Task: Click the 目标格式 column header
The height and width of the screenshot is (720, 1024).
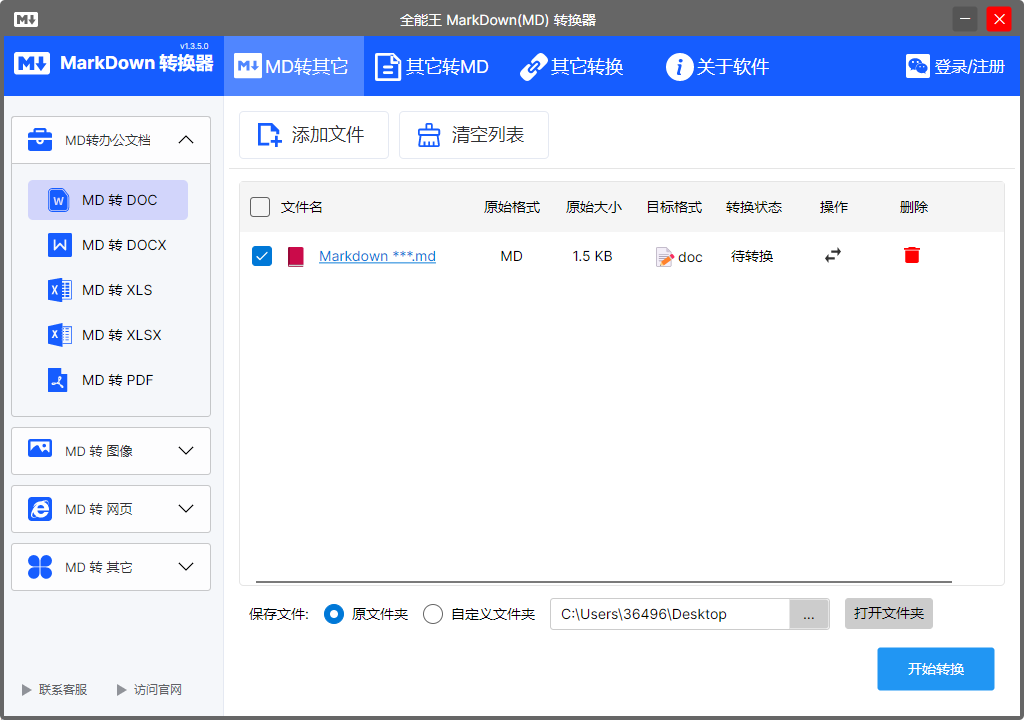Action: 674,207
